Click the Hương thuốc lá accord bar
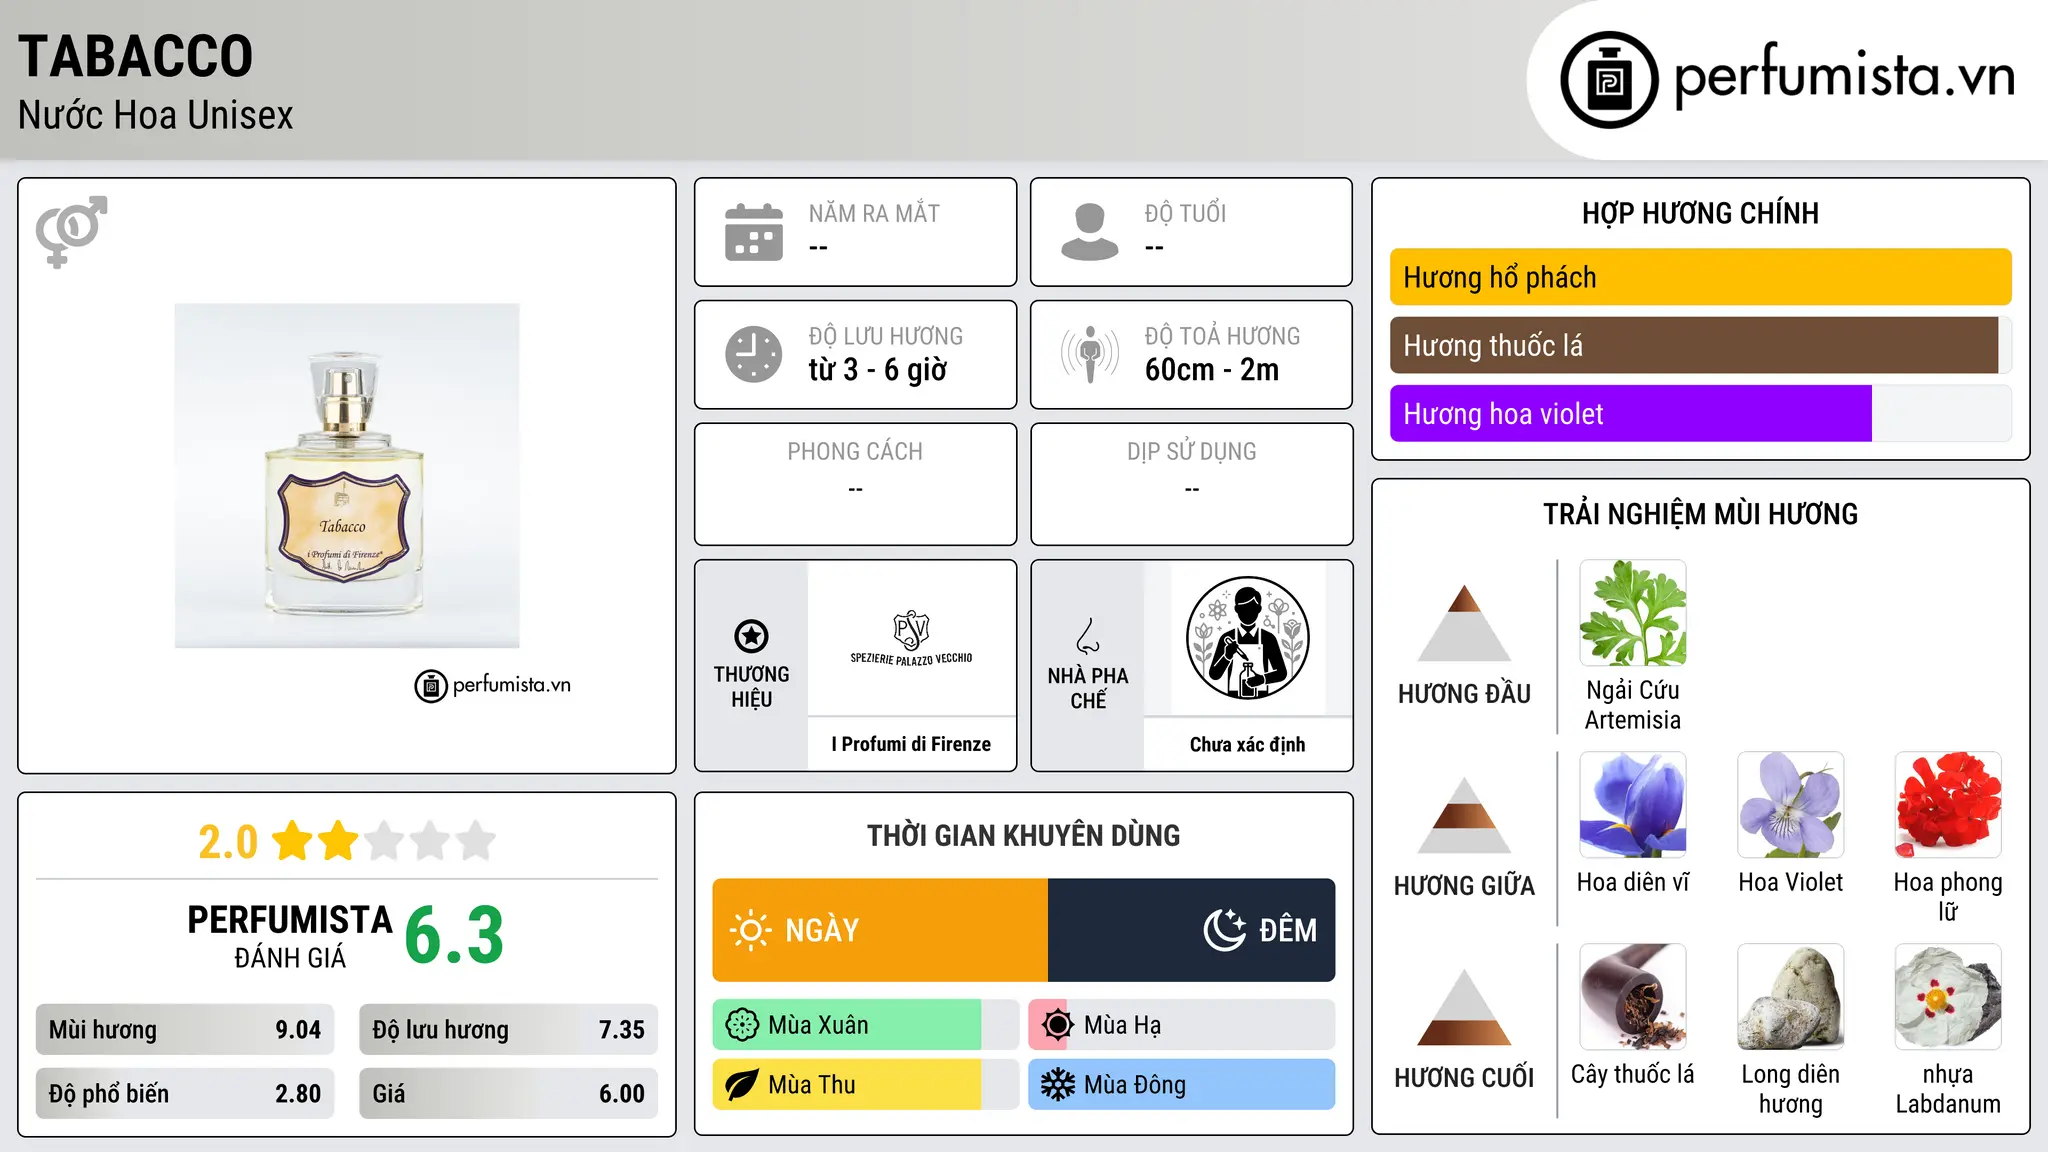 pyautogui.click(x=1700, y=345)
